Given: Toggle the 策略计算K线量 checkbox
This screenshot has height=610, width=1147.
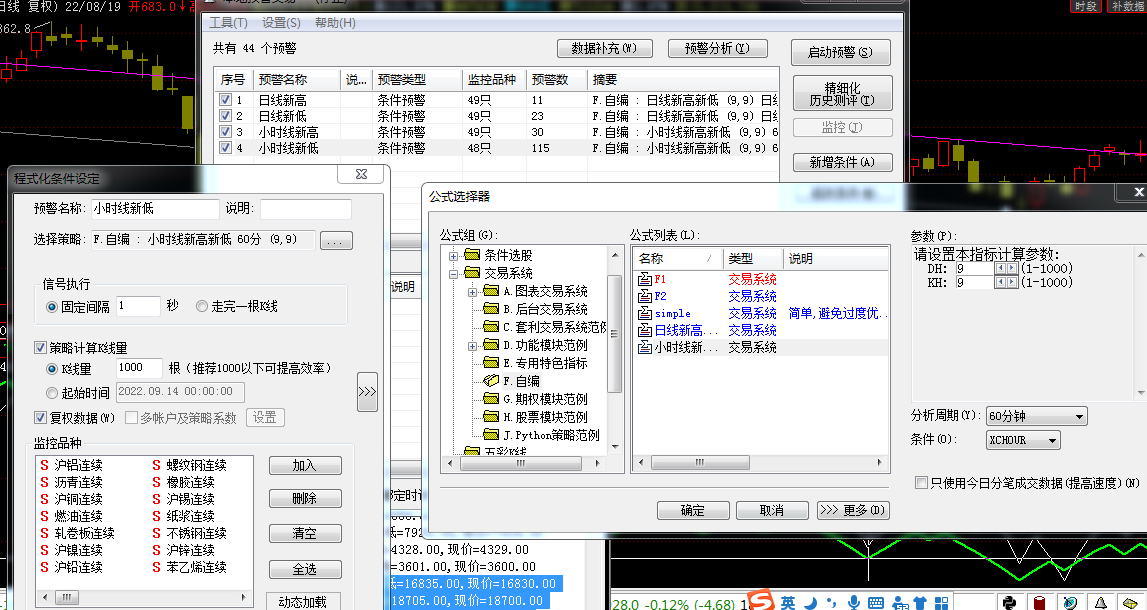Looking at the screenshot, I should [x=40, y=347].
